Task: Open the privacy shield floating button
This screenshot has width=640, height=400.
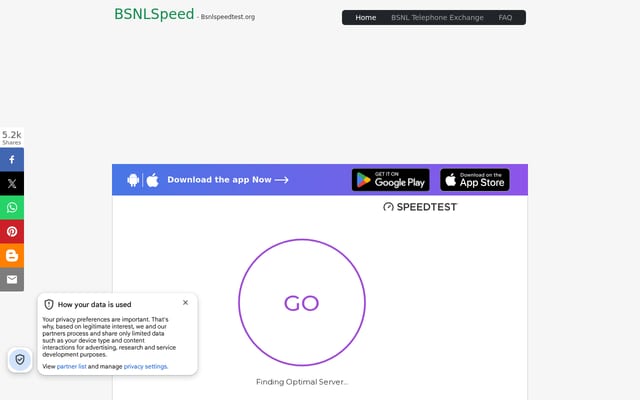Action: point(20,360)
